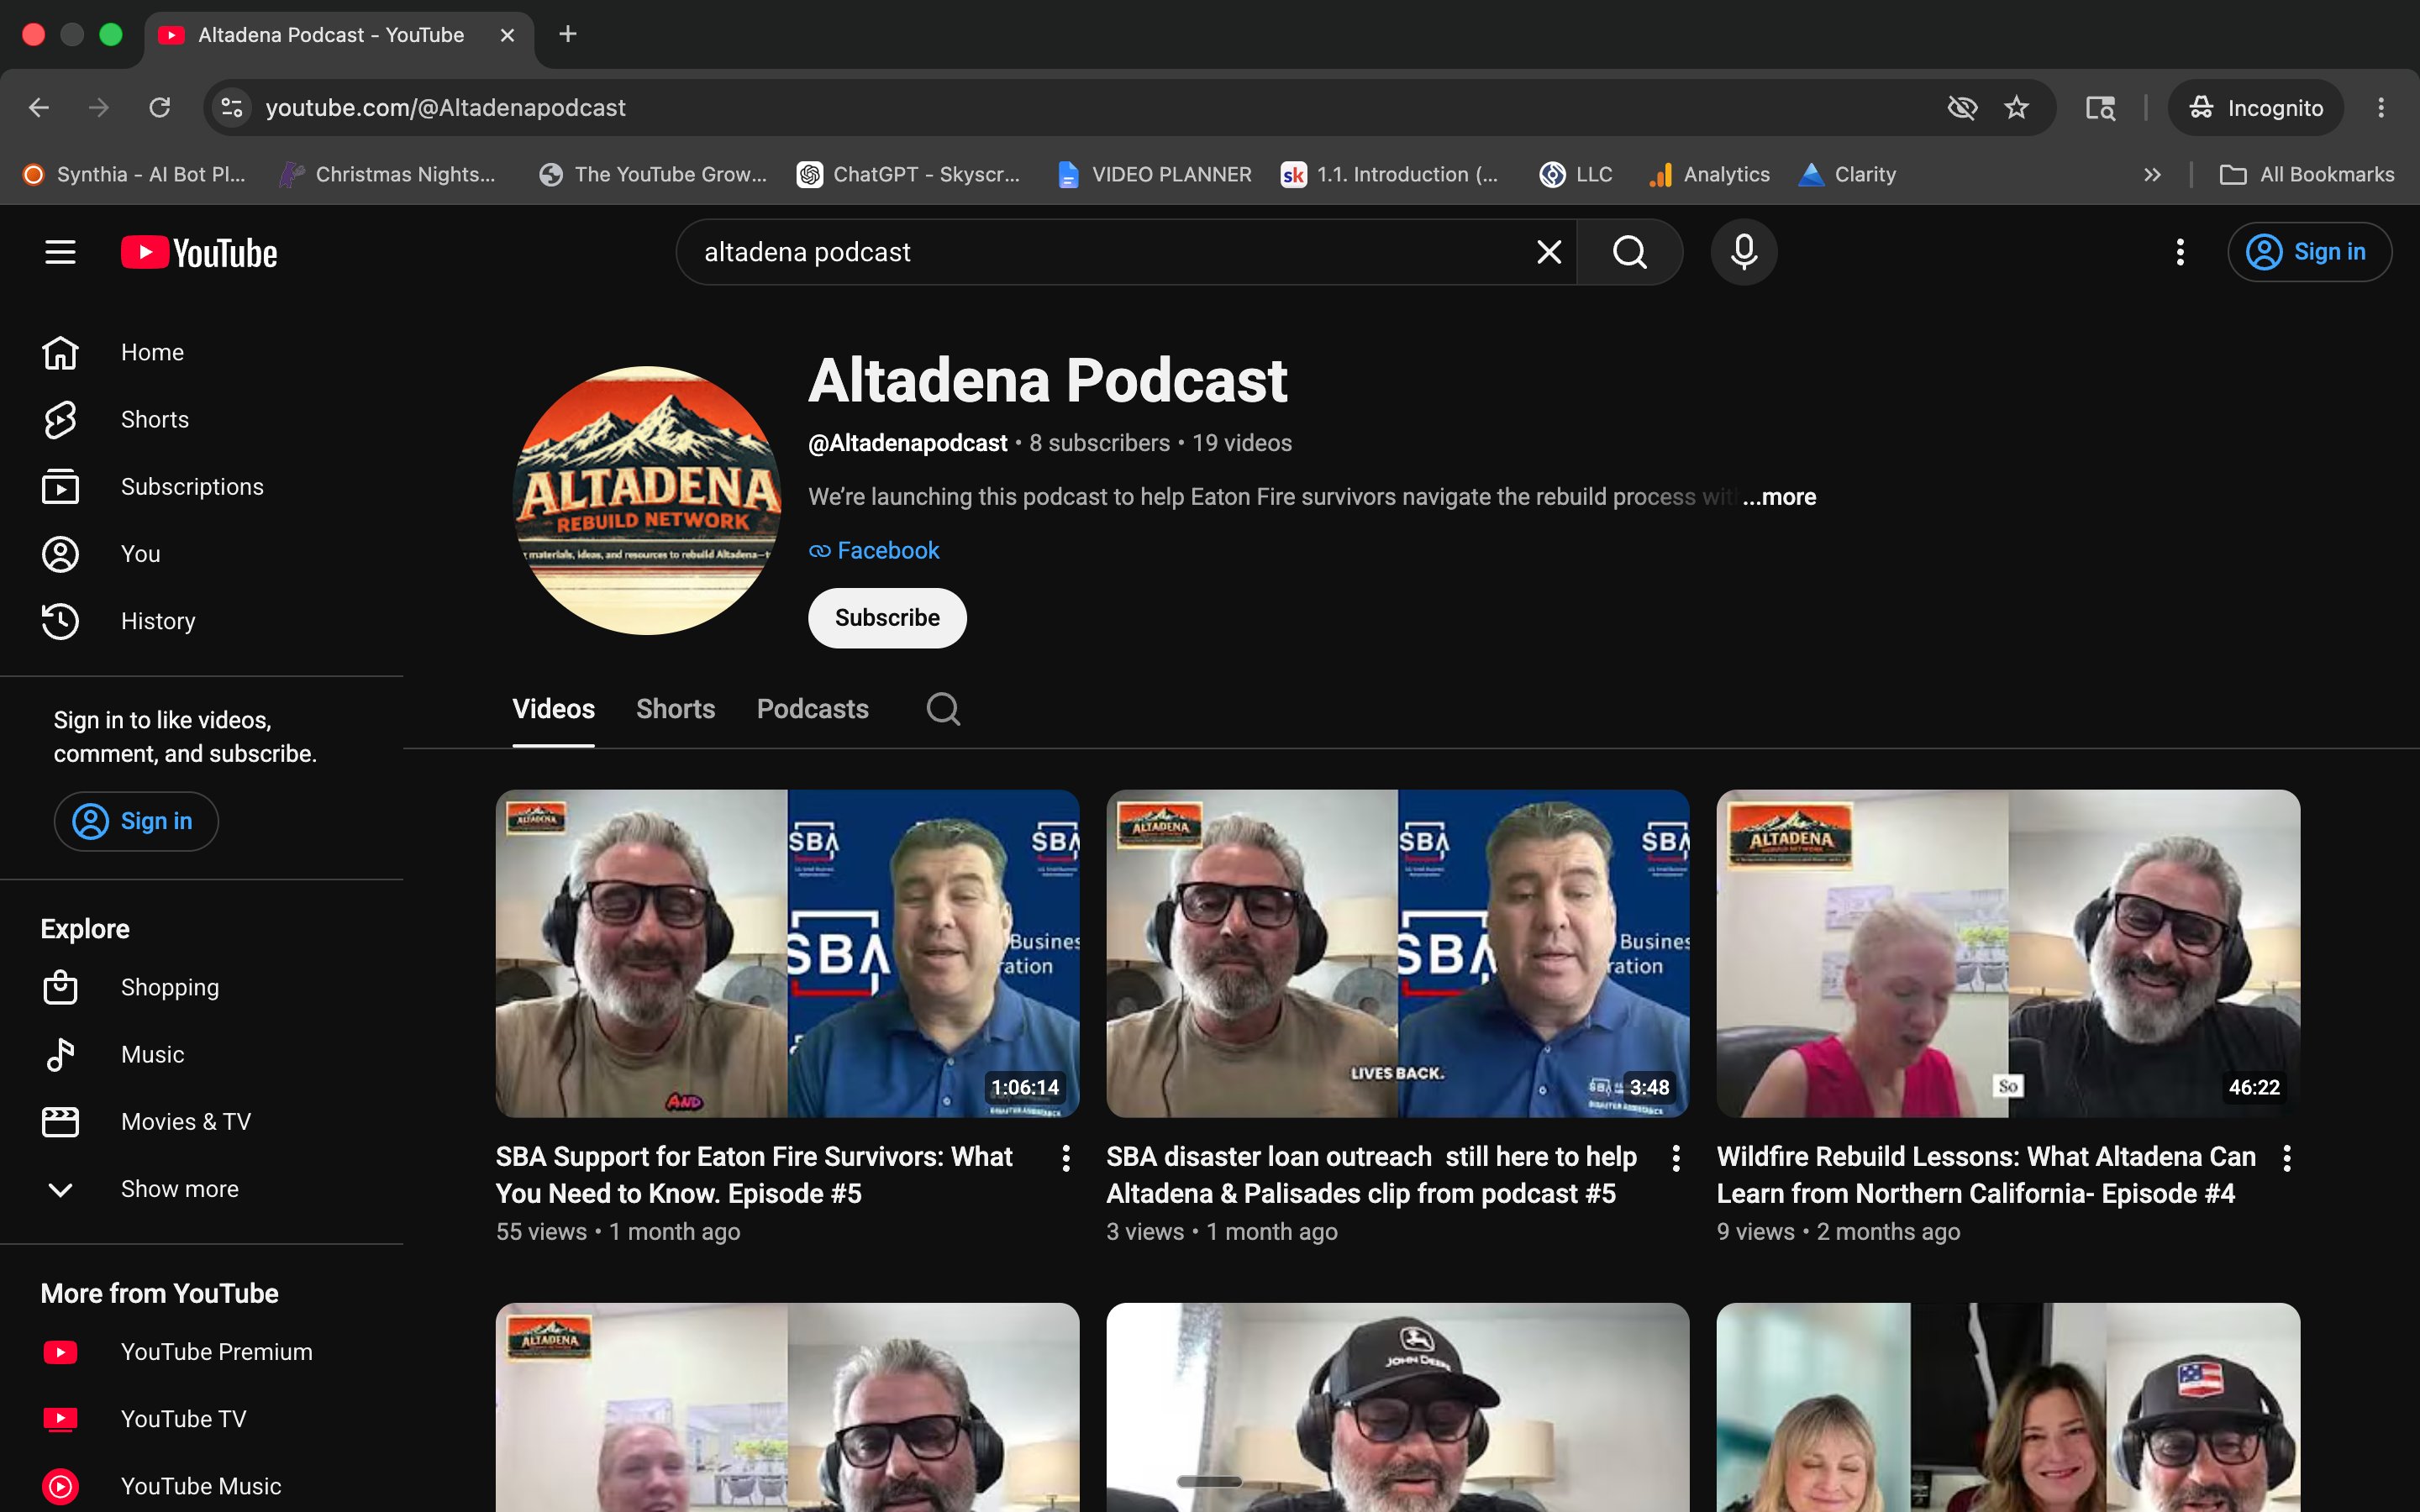This screenshot has height=1512, width=2420.
Task: Open the Analytics bookmark
Action: [1709, 174]
